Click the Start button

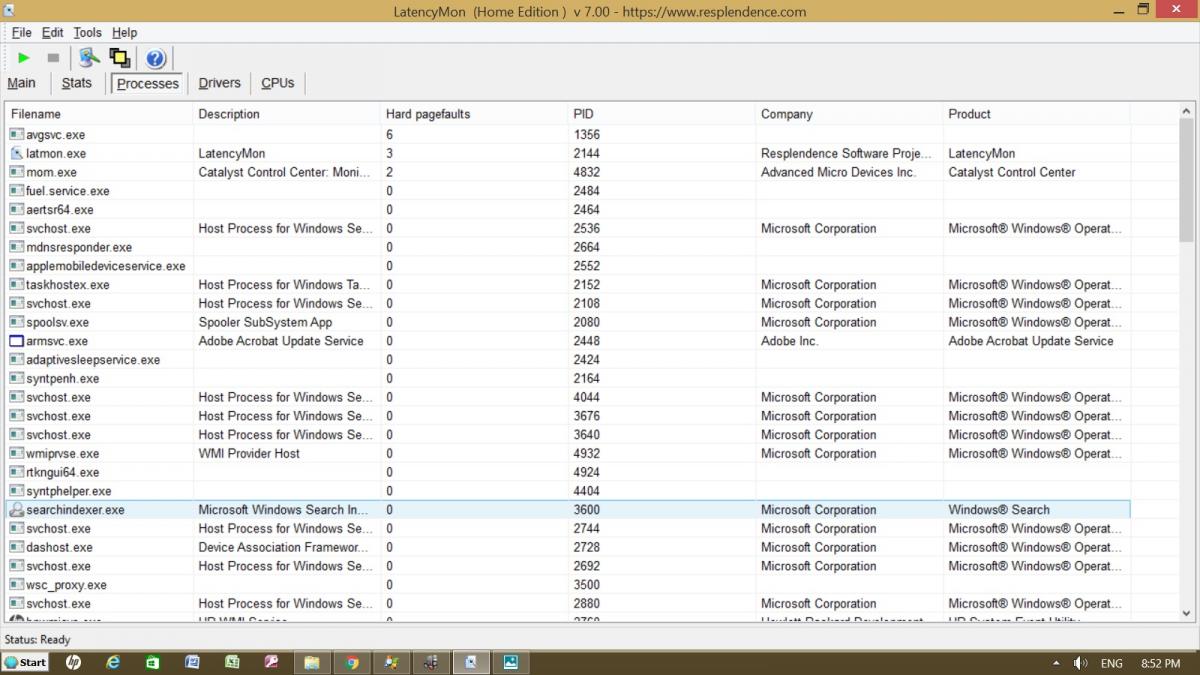coord(26,662)
